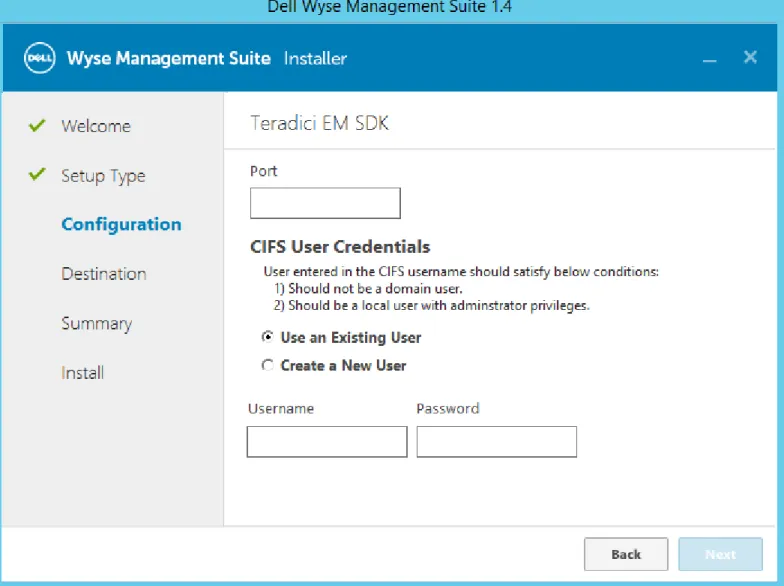Focus the Password text box
Image resolution: width=784 pixels, height=586 pixels.
pos(496,442)
